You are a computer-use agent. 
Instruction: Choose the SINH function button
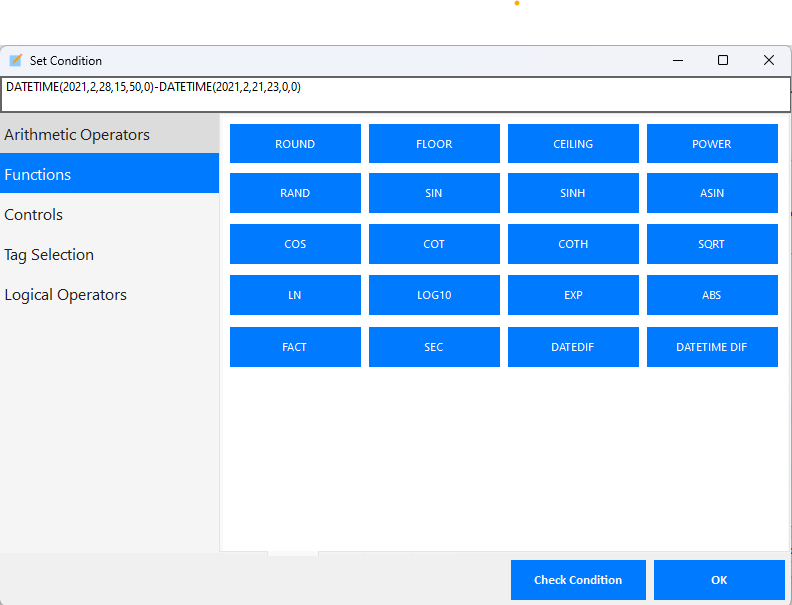573,193
